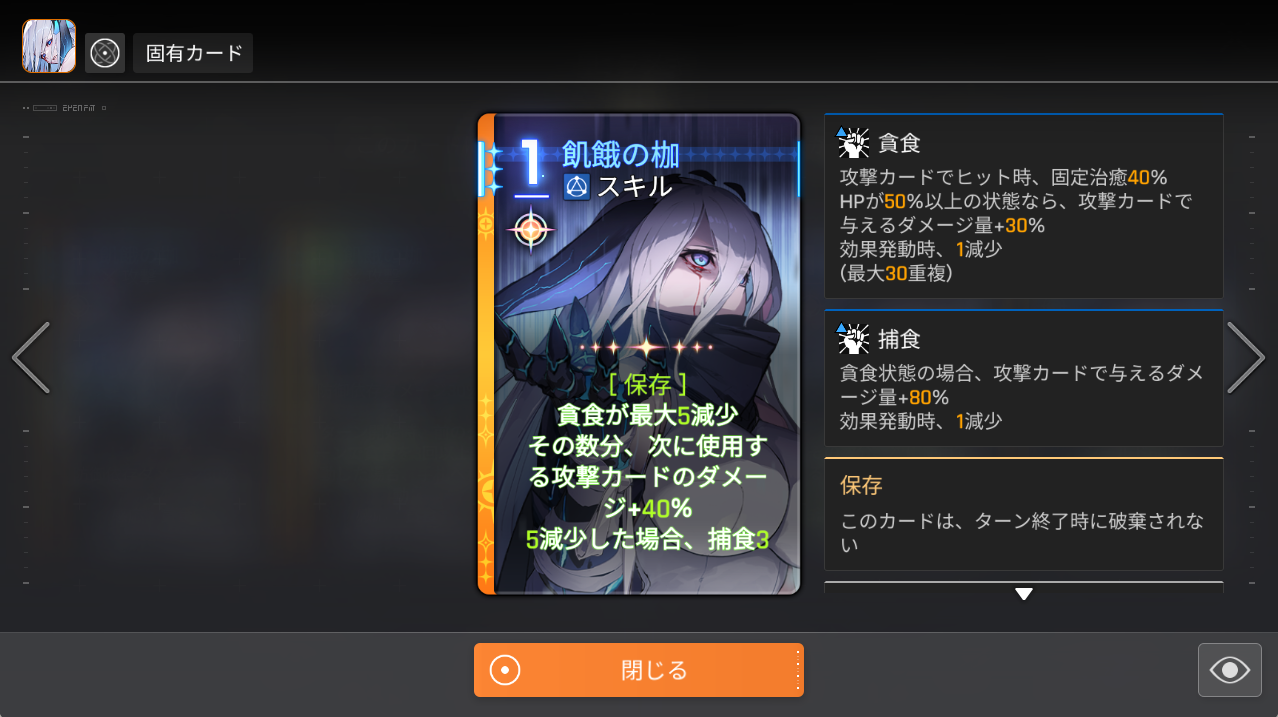Click the card cost number 1

coord(531,165)
